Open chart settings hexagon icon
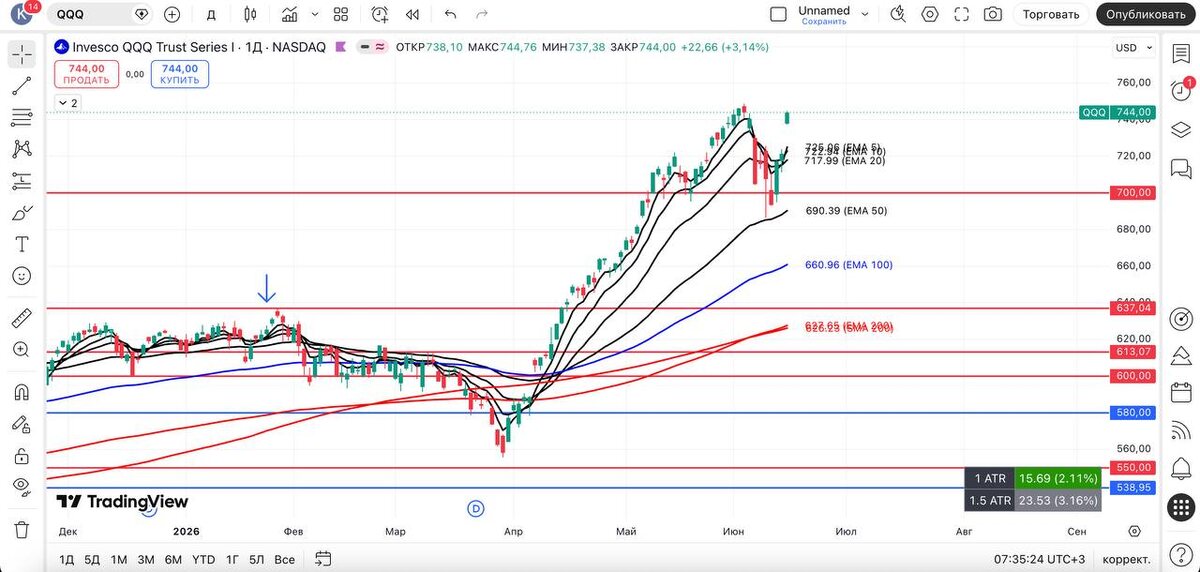Image resolution: width=1200 pixels, height=572 pixels. pyautogui.click(x=930, y=14)
